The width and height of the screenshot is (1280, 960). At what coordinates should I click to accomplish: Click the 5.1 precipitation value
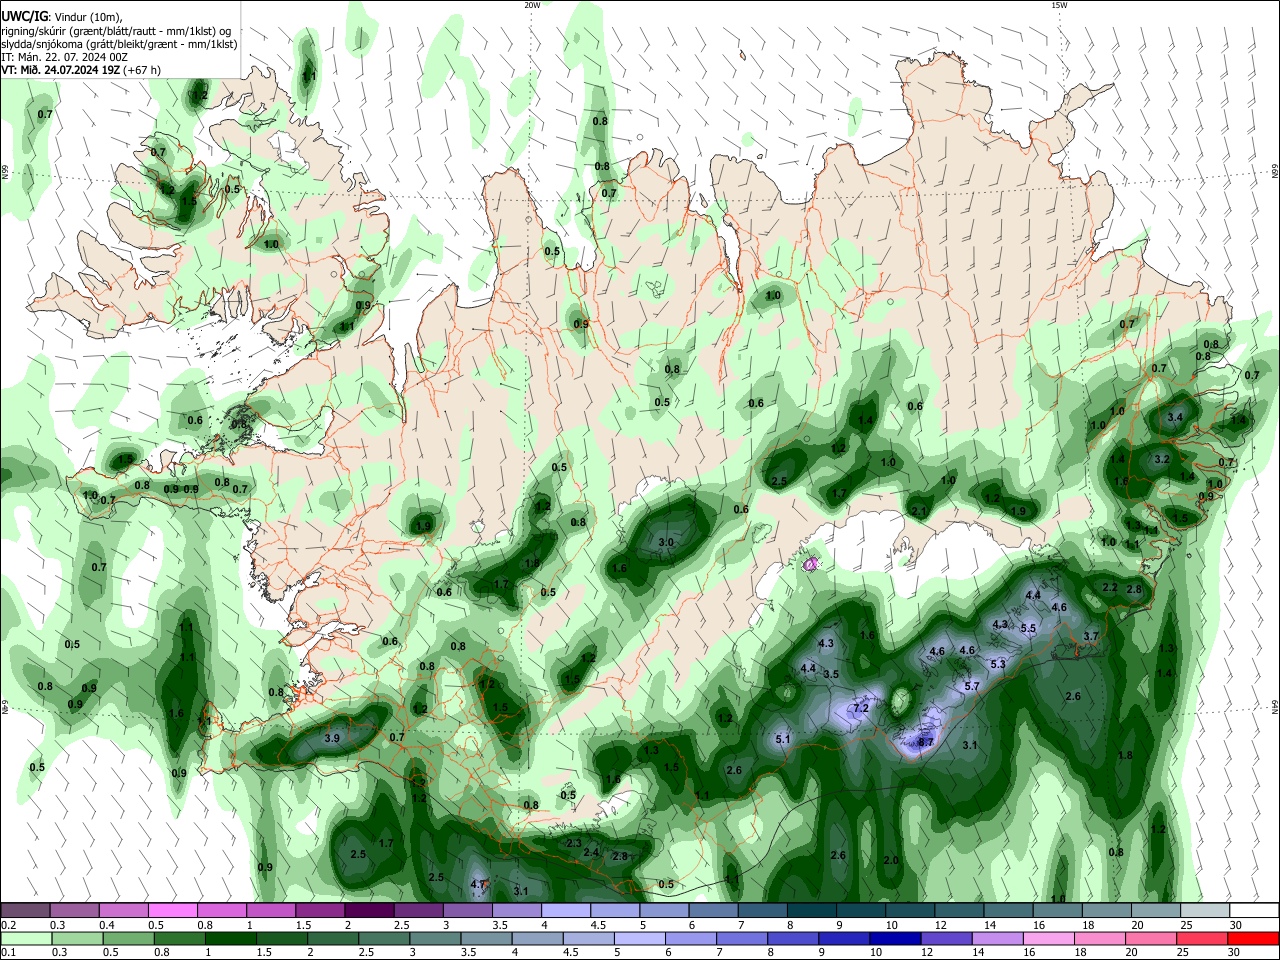[x=783, y=740]
